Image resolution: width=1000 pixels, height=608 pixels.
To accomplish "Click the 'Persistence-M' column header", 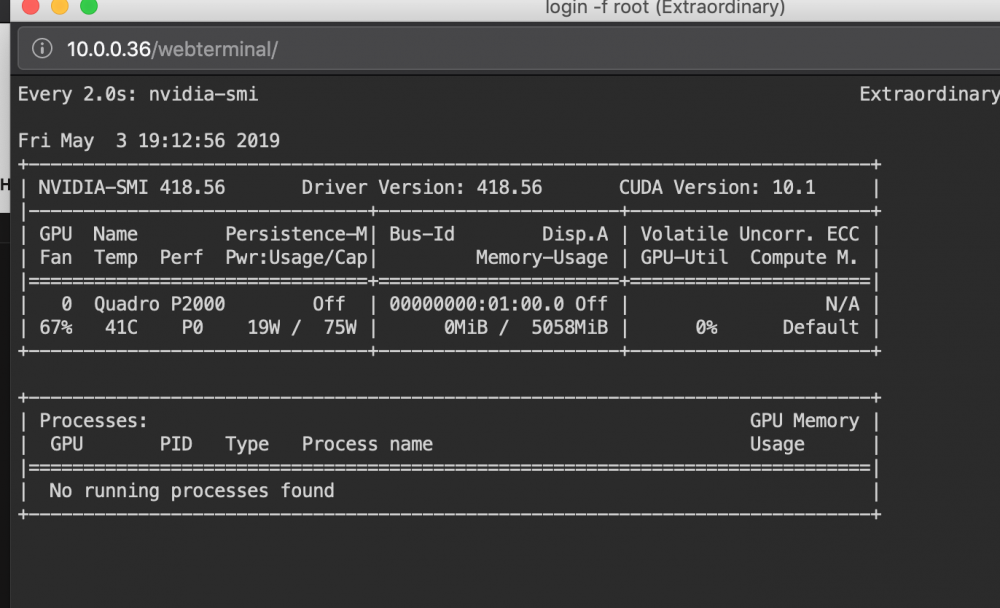I will (297, 234).
